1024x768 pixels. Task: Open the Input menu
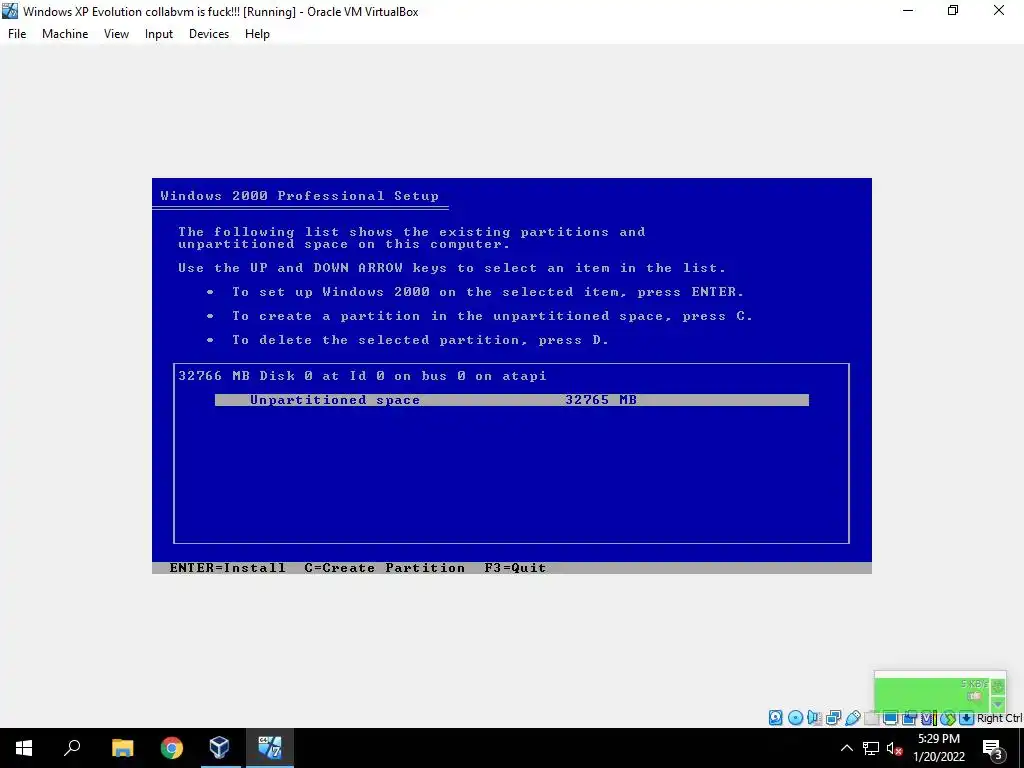coord(159,34)
